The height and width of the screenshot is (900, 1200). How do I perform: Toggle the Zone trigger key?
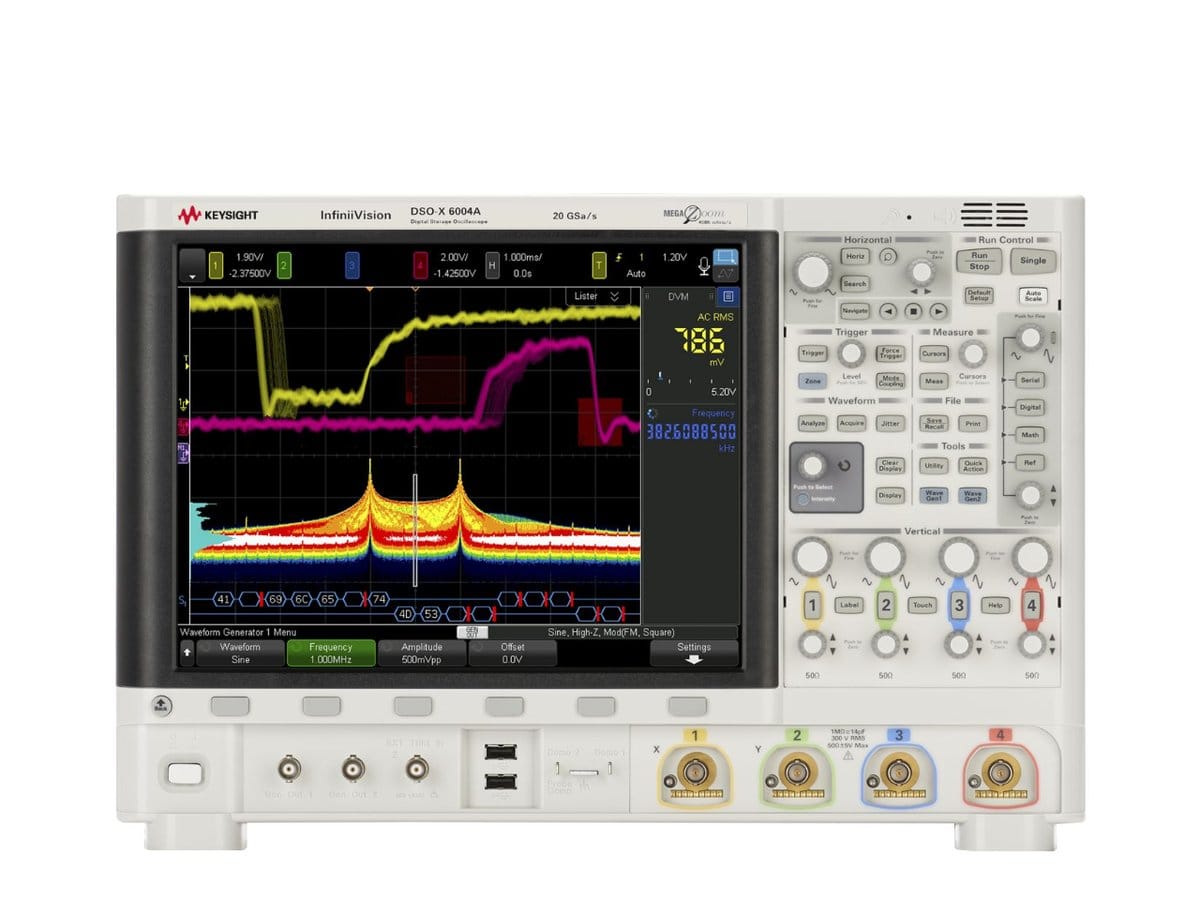(x=812, y=381)
